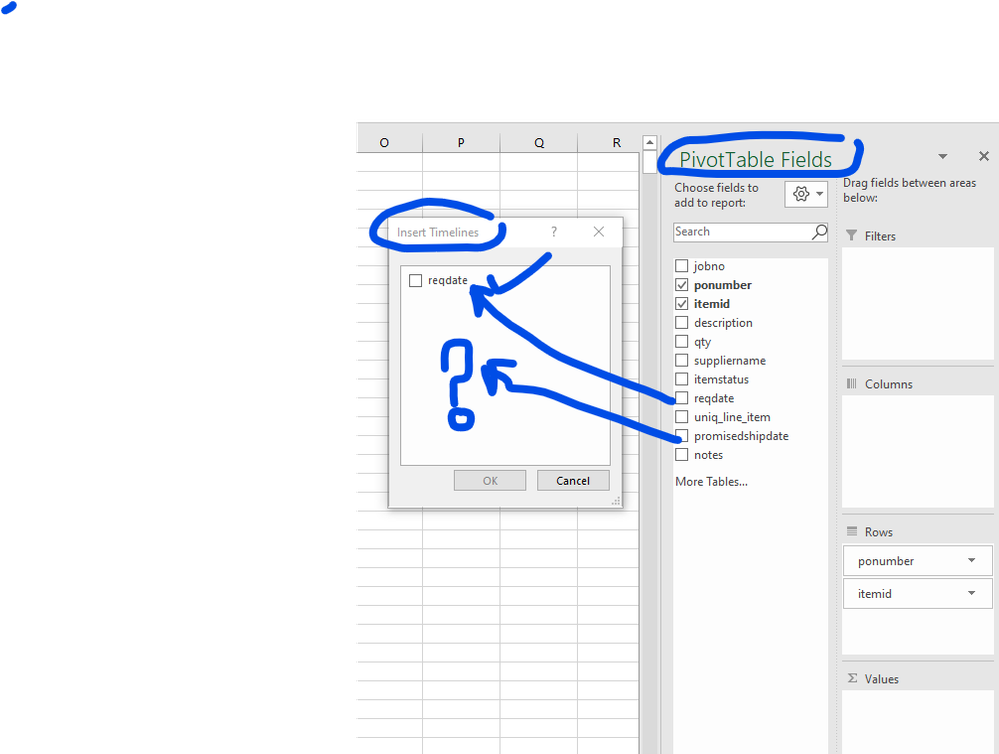Click the worksheet scrollbar up arrow
Image resolution: width=999 pixels, height=754 pixels.
point(649,143)
